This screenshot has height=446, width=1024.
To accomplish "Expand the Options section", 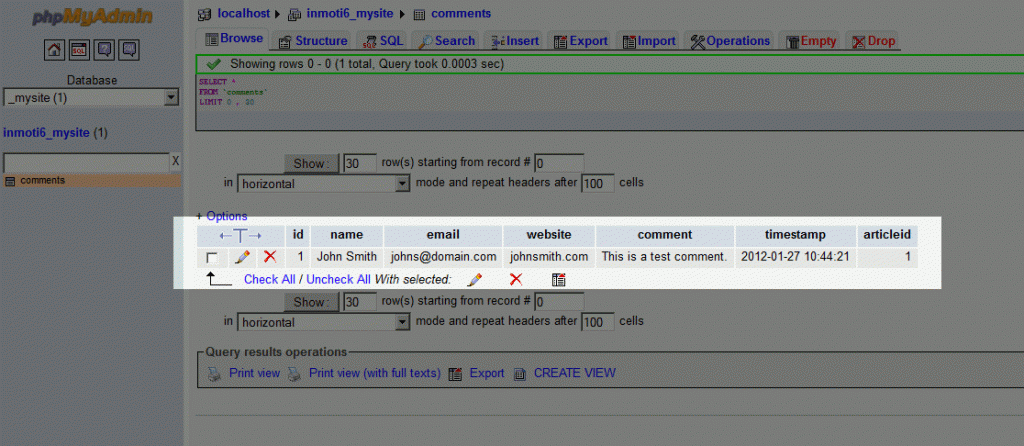I will [226, 216].
